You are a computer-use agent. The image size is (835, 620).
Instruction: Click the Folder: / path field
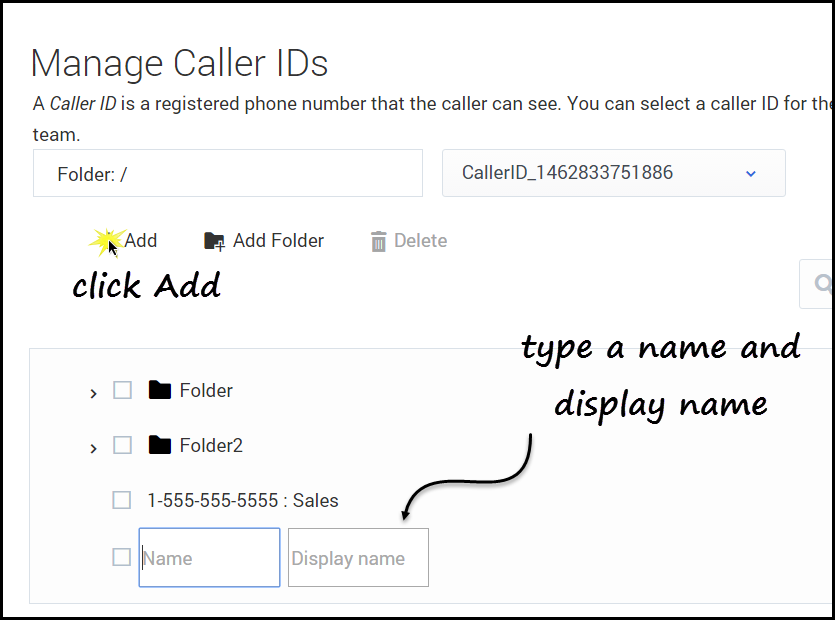227,174
